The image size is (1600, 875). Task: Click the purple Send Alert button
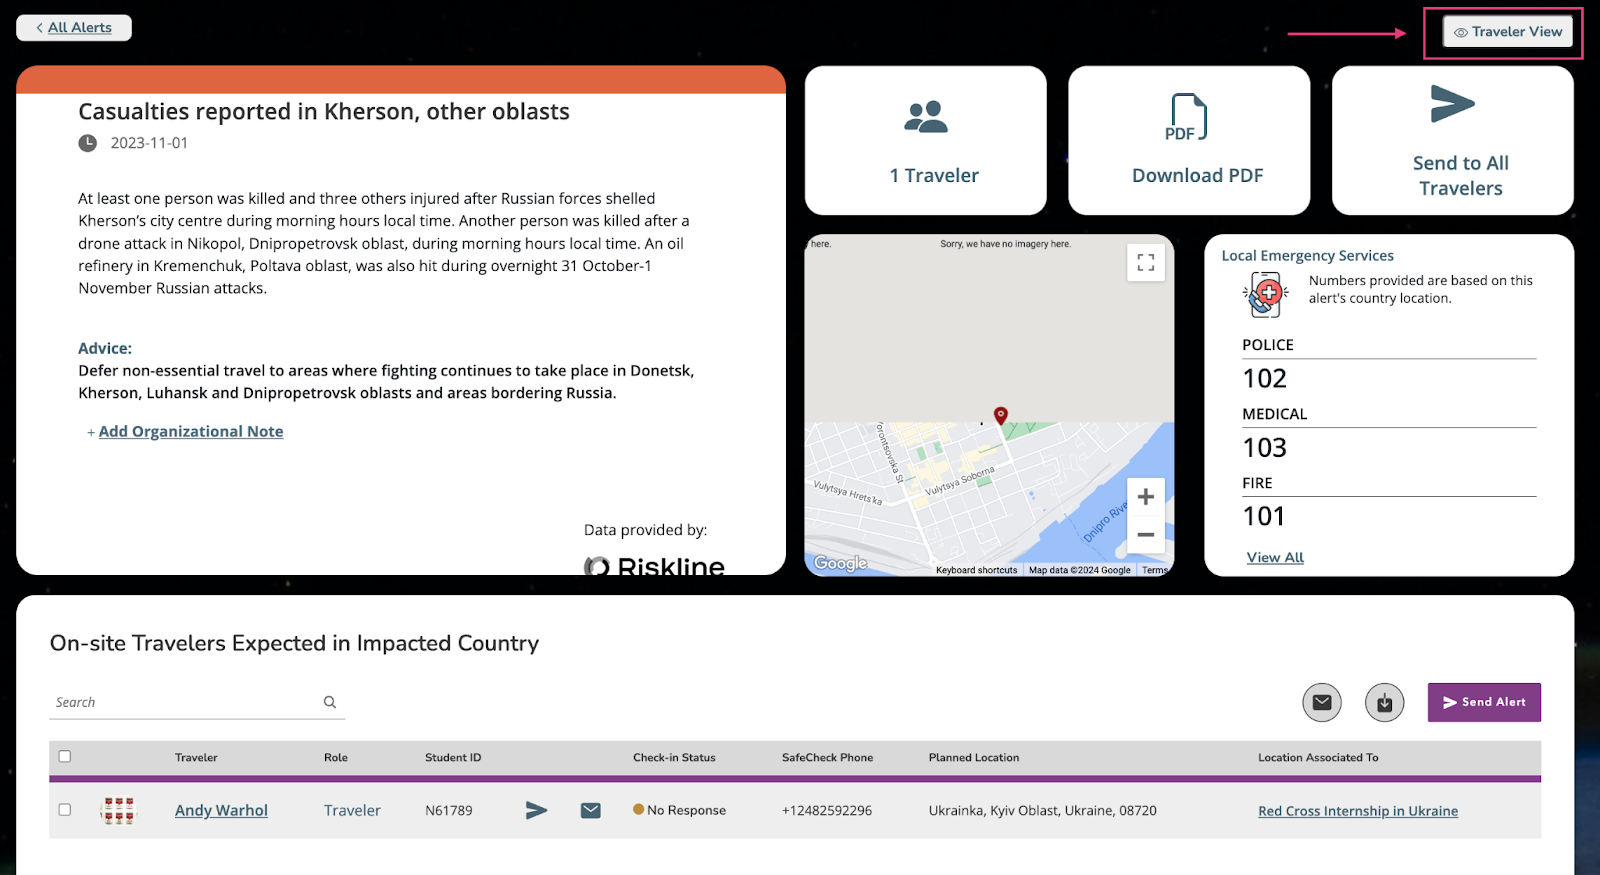point(1484,702)
